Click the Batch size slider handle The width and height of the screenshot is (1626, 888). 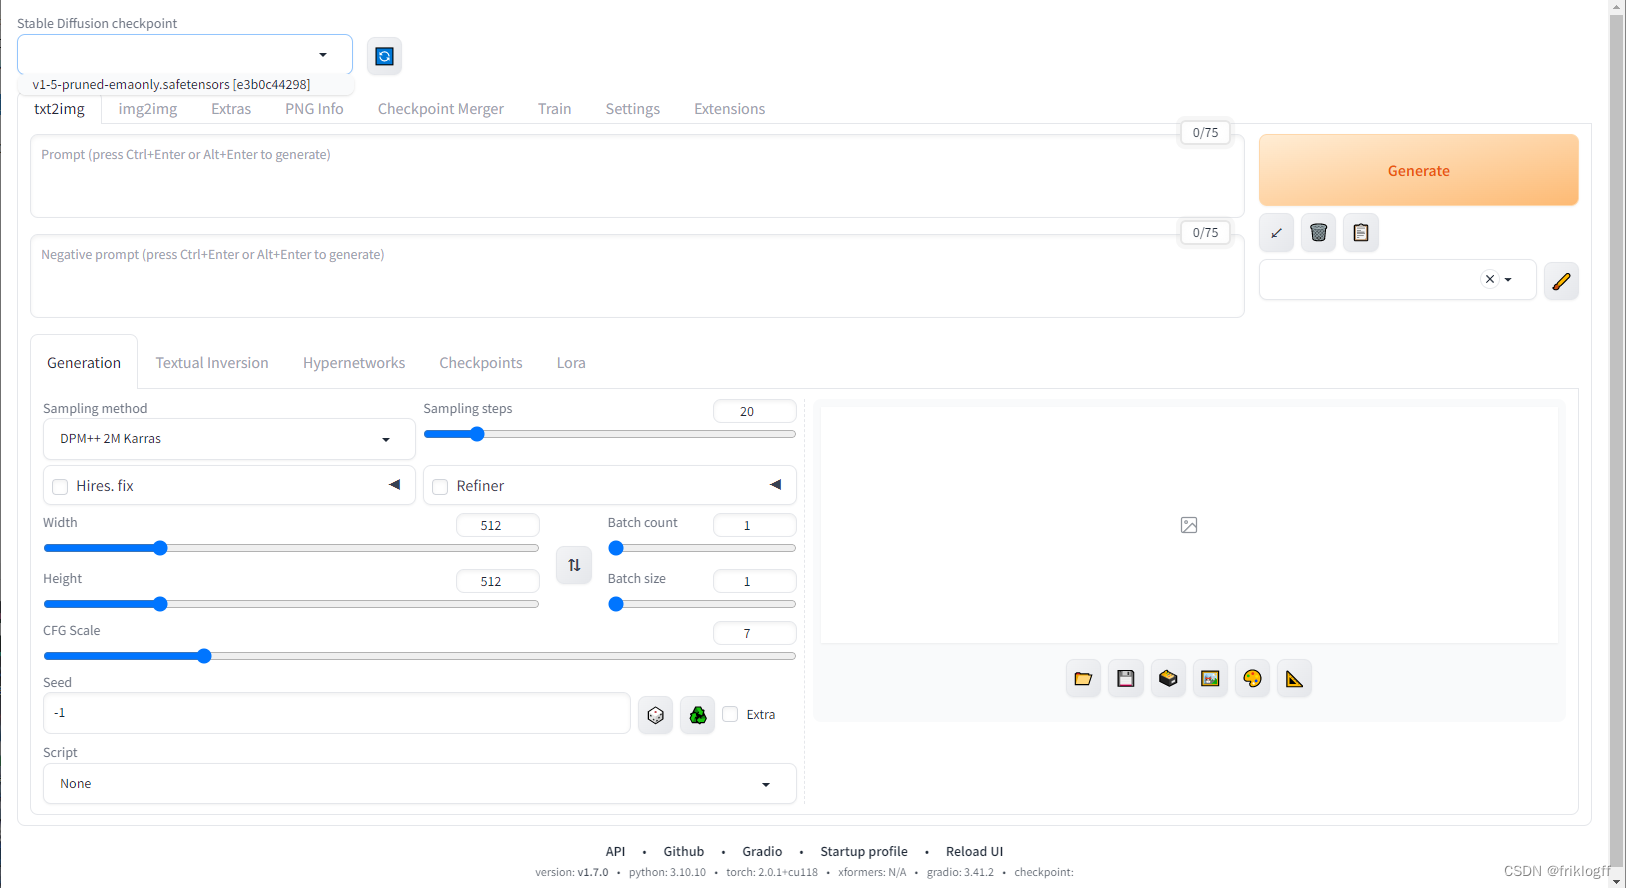[616, 604]
